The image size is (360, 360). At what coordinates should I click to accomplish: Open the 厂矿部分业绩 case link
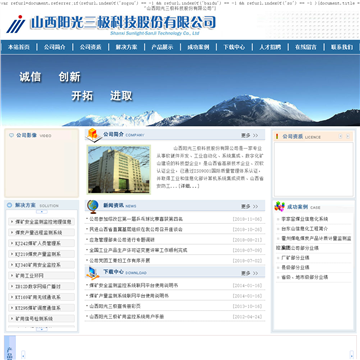pyautogui.click(x=295, y=258)
